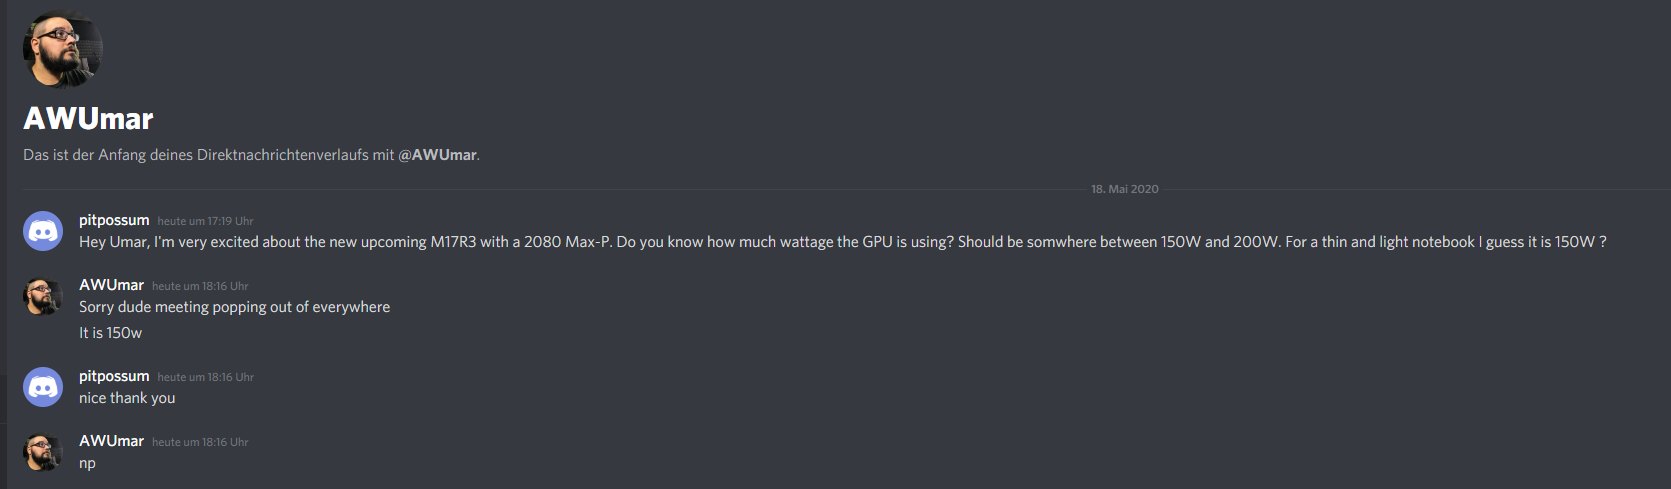
Task: Select the long M17R3 GPU wattage question message
Action: tap(842, 242)
